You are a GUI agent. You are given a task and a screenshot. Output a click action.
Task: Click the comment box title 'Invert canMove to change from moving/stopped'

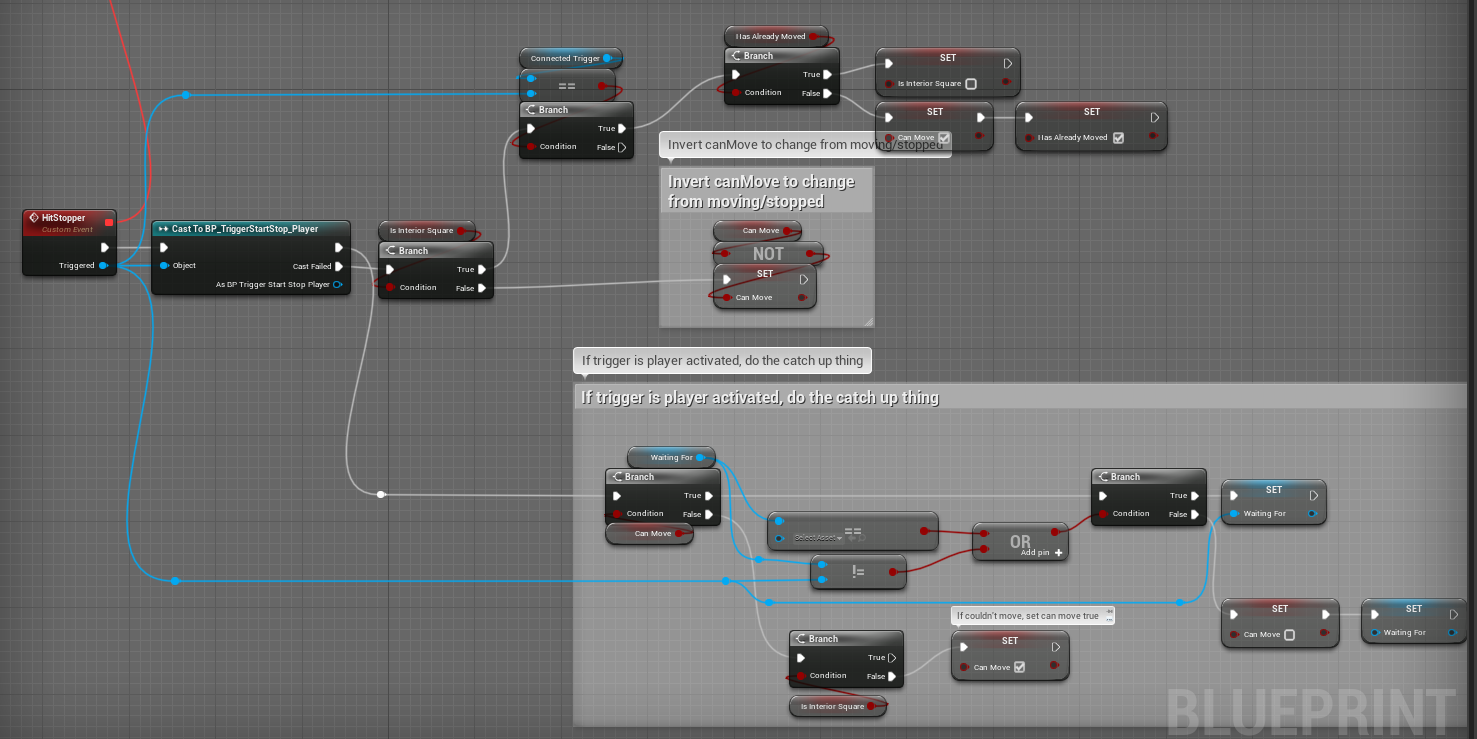click(x=761, y=191)
